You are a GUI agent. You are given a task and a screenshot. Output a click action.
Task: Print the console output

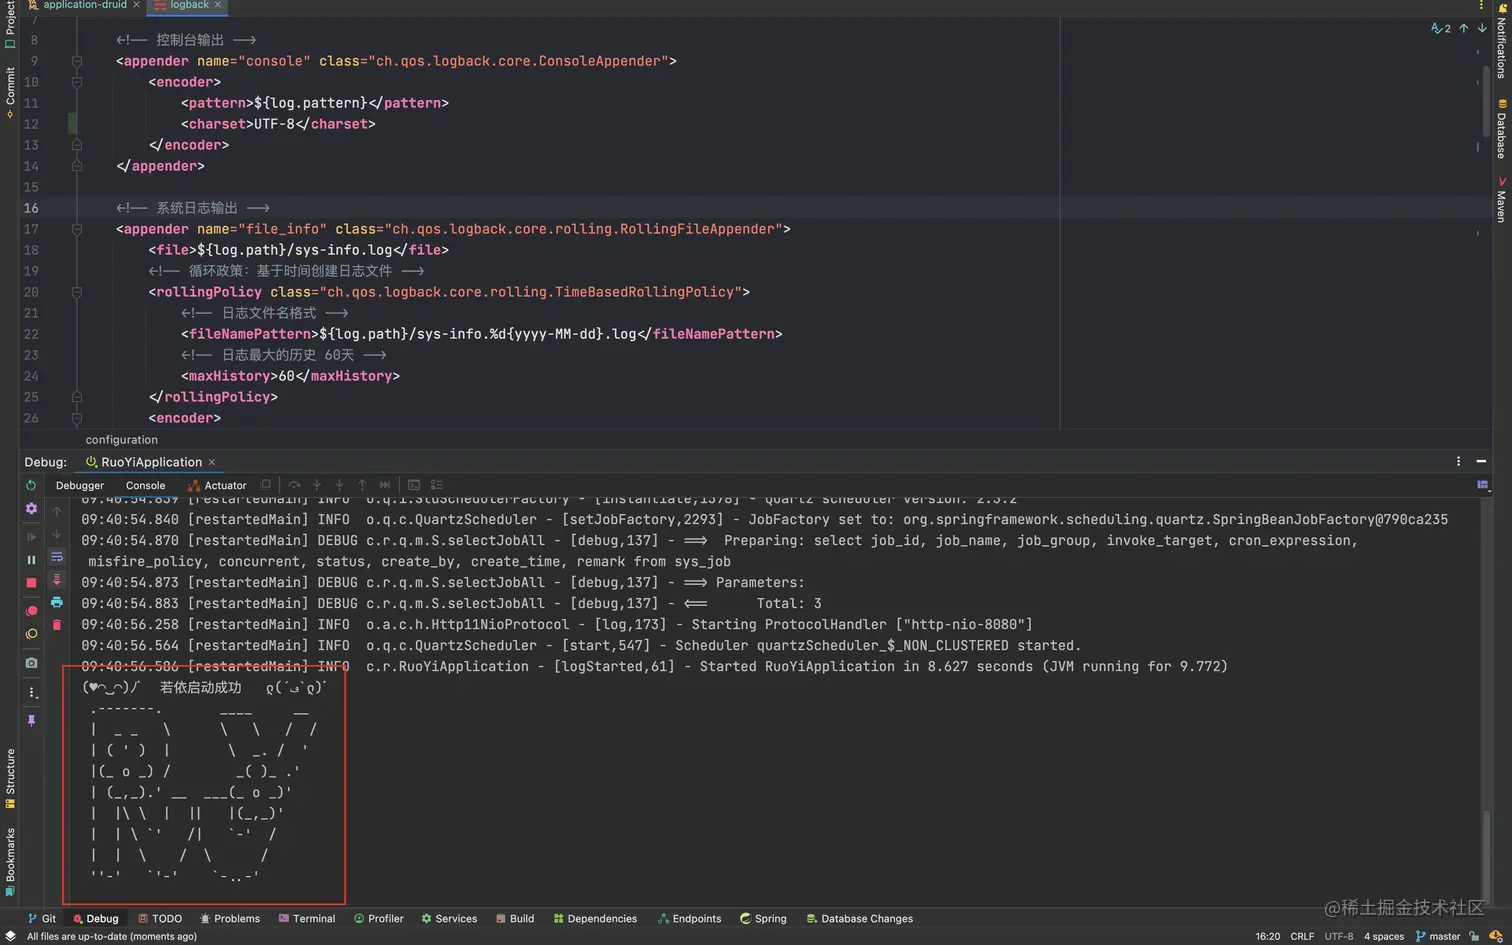click(57, 602)
